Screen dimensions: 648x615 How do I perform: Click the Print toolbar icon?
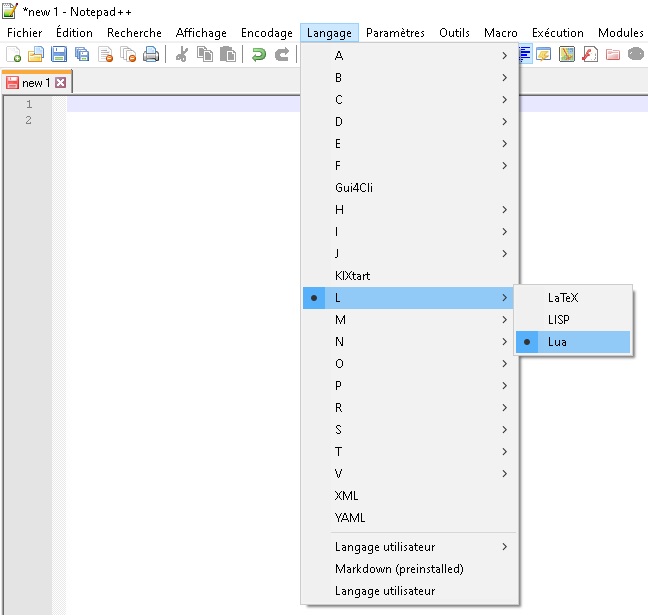coord(151,54)
